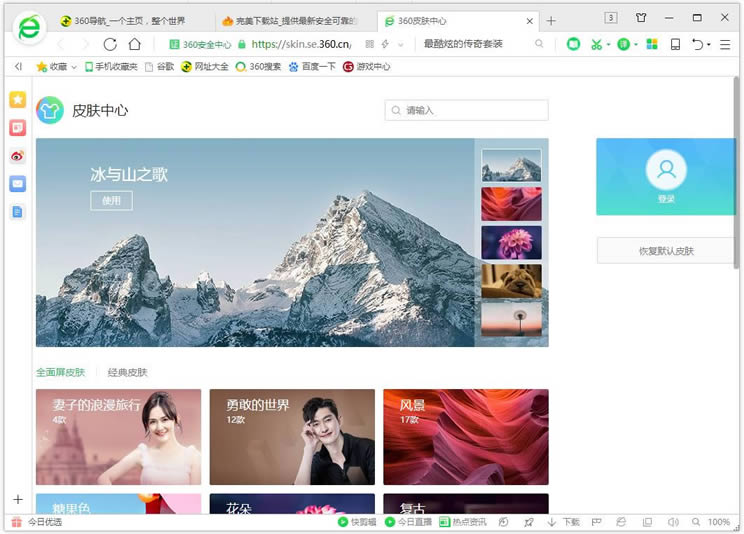Click the page vertical scrollbar
Screen dimensions: 744x534
pyautogui.click(x=736, y=173)
